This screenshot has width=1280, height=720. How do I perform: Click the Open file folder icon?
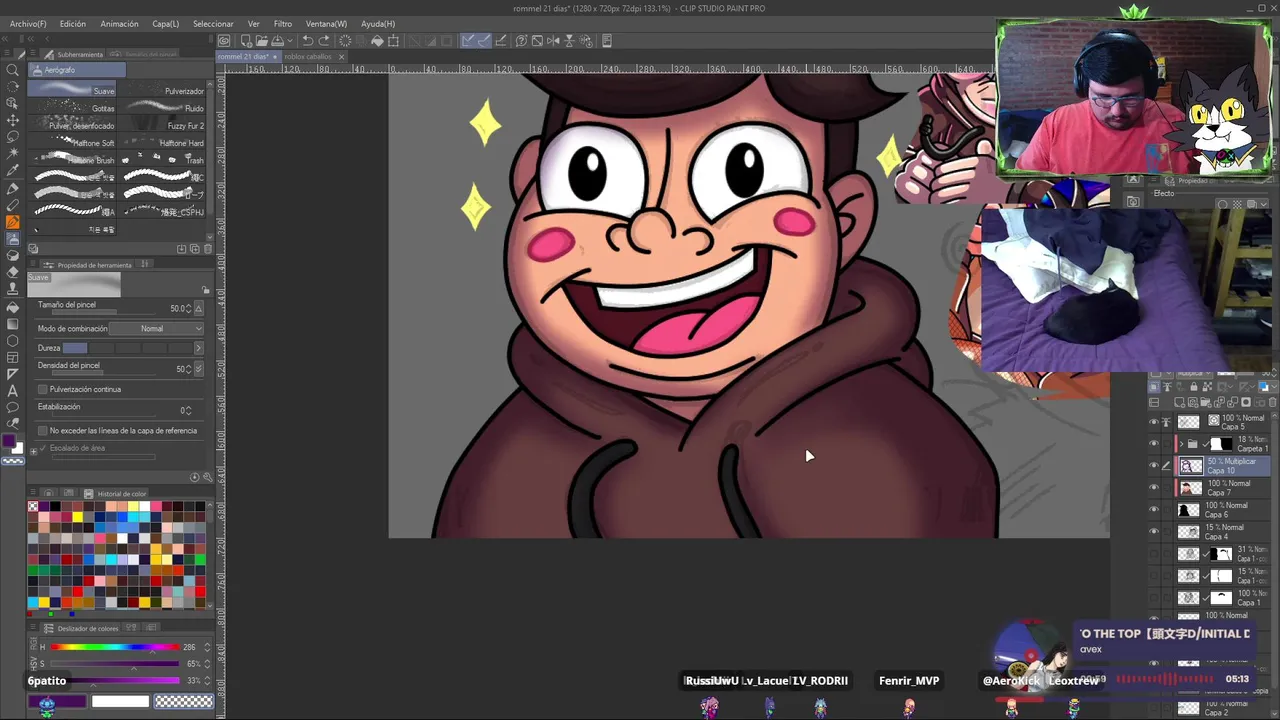(260, 41)
